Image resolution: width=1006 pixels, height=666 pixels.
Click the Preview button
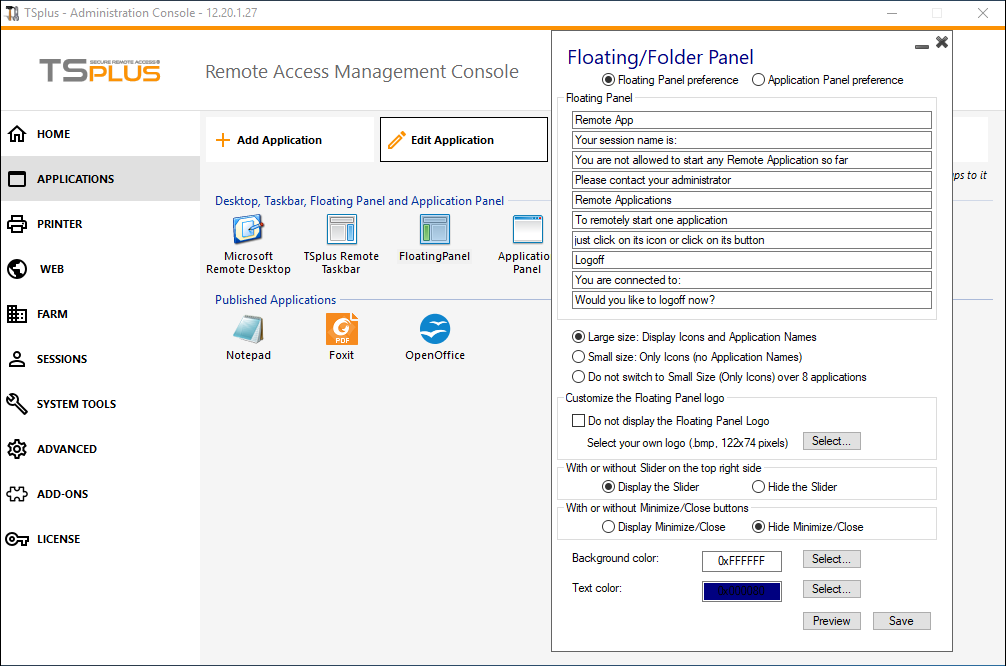pos(831,621)
